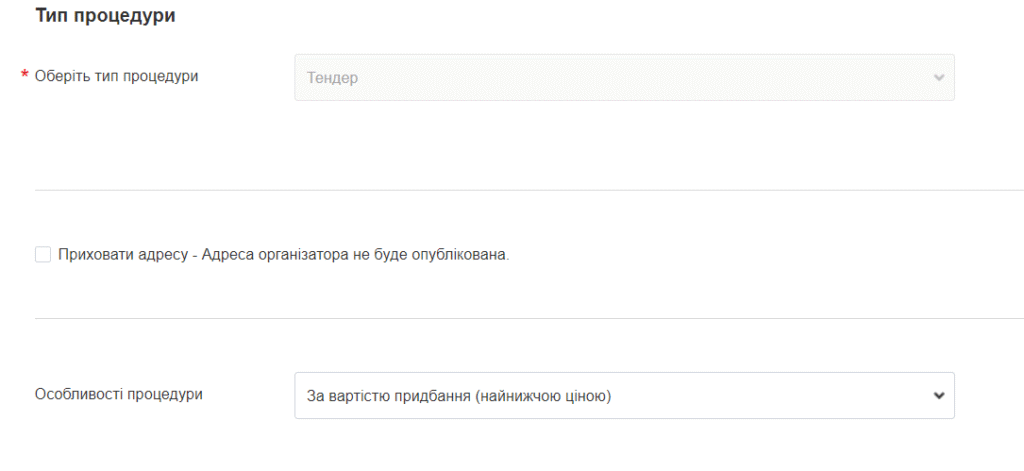Click the Адреса організатора не буде опублікована text
The height and width of the screenshot is (471, 1024).
point(355,255)
